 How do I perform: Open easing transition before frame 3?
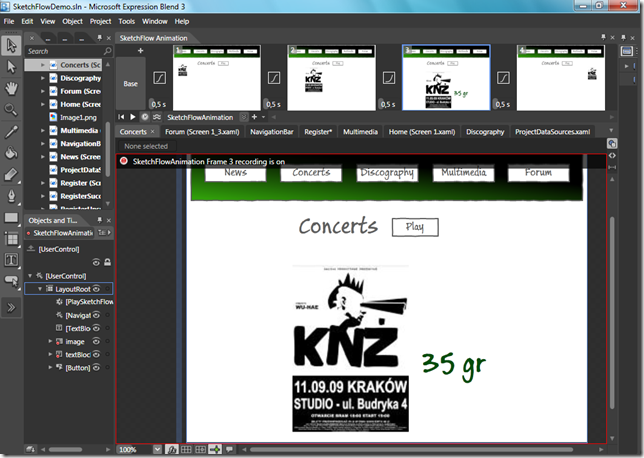(x=389, y=78)
